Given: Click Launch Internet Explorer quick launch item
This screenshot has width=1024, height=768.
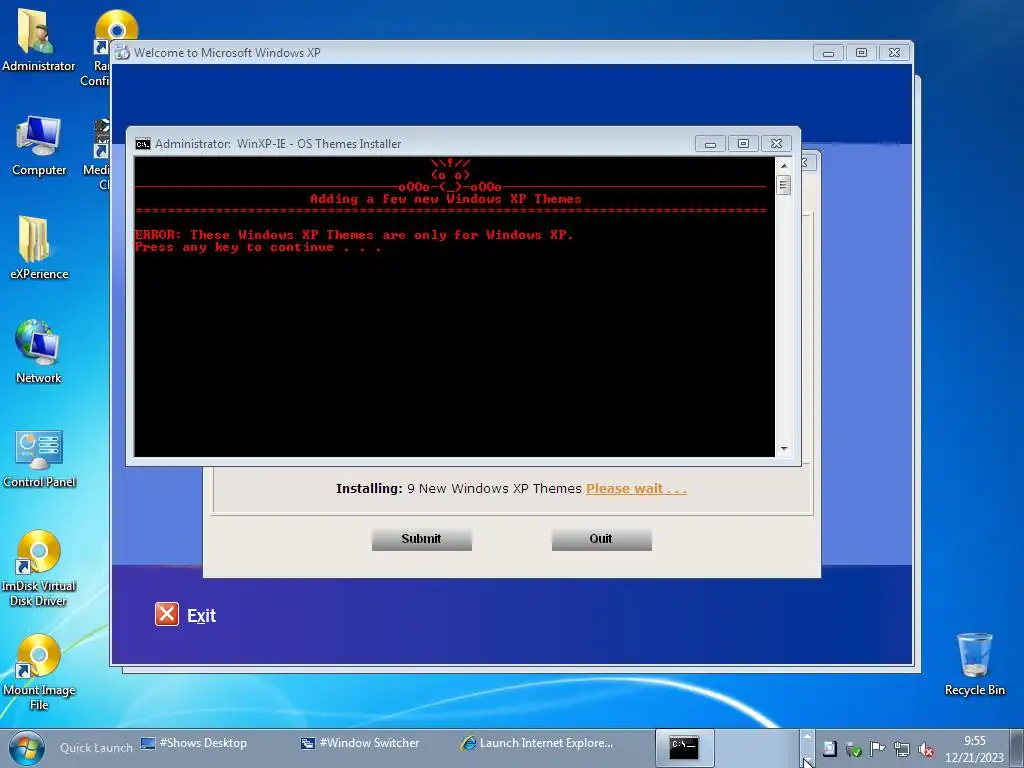Looking at the screenshot, I should click(537, 743).
